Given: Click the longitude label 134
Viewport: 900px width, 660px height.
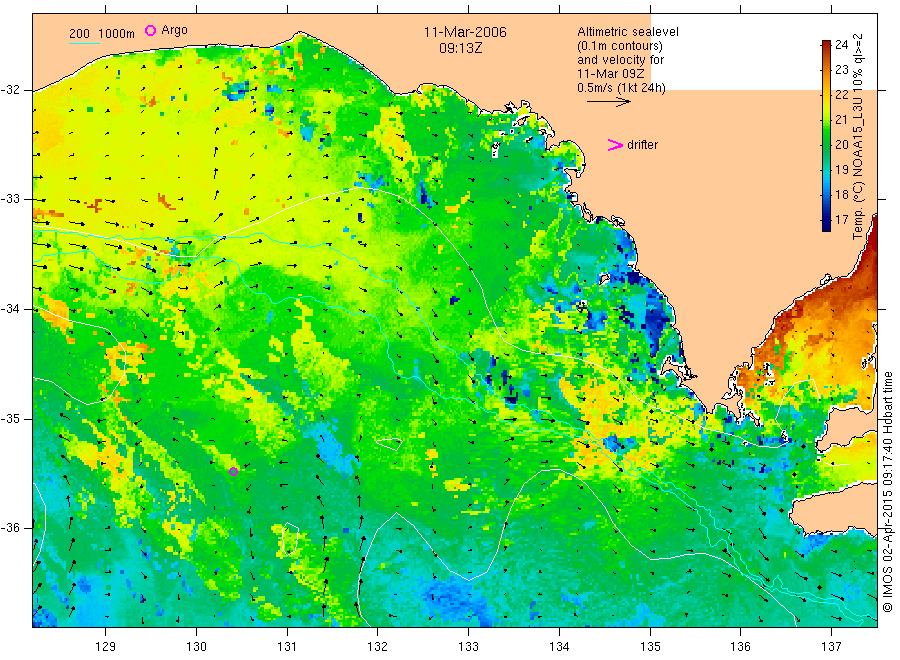Looking at the screenshot, I should coord(559,647).
